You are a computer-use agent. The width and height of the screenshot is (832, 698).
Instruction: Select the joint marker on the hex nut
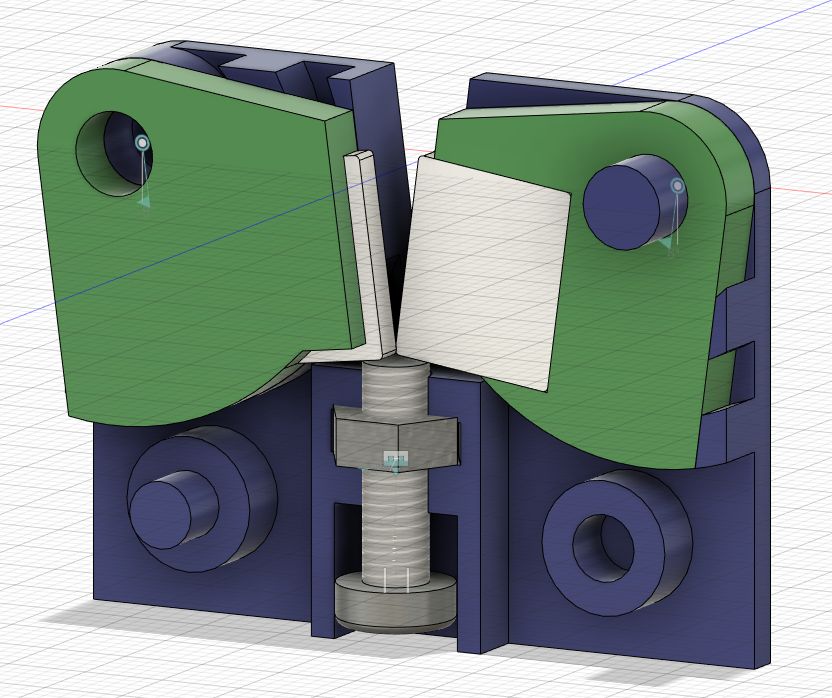396,459
